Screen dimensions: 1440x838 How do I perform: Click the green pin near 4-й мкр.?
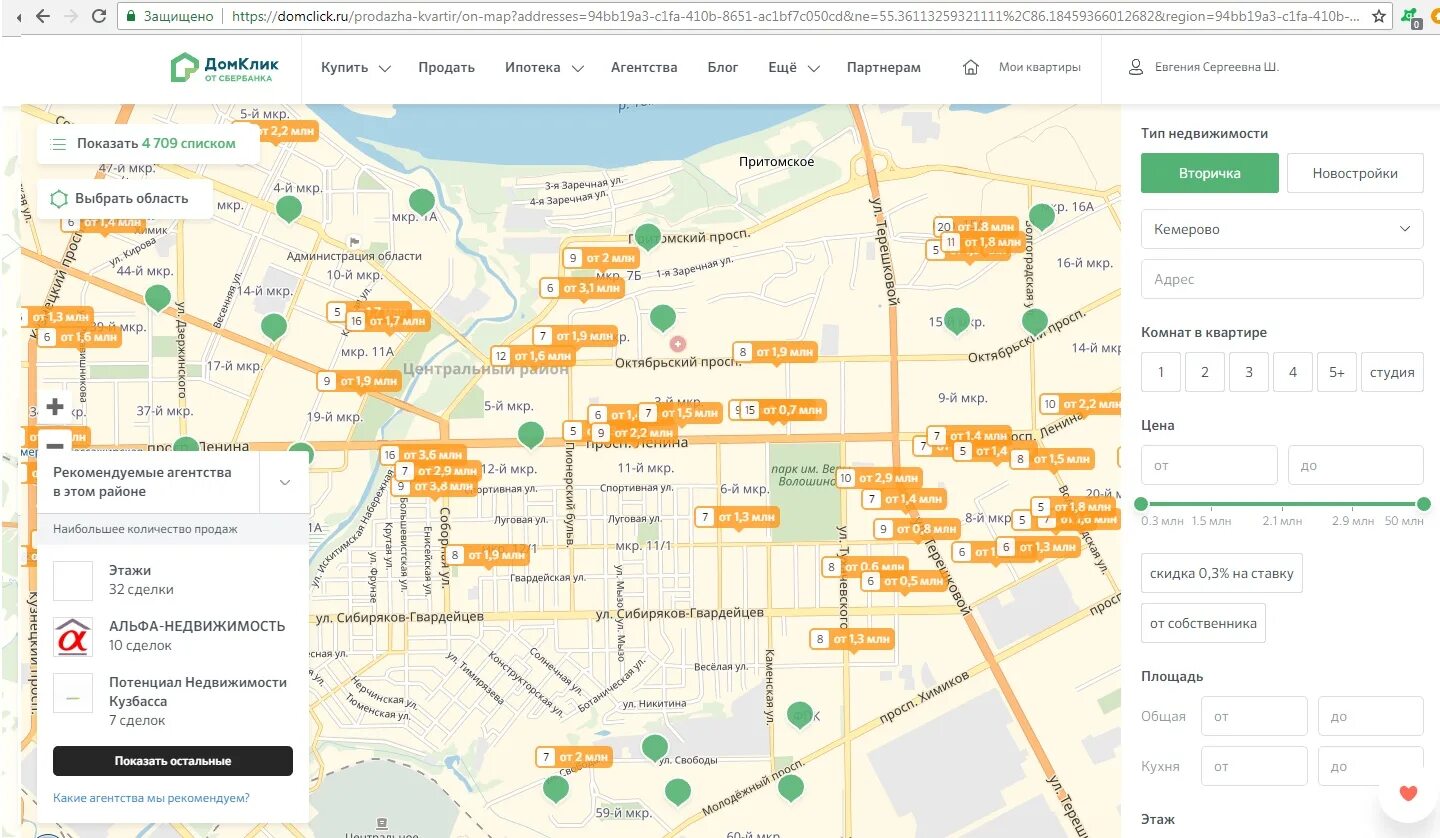click(289, 208)
